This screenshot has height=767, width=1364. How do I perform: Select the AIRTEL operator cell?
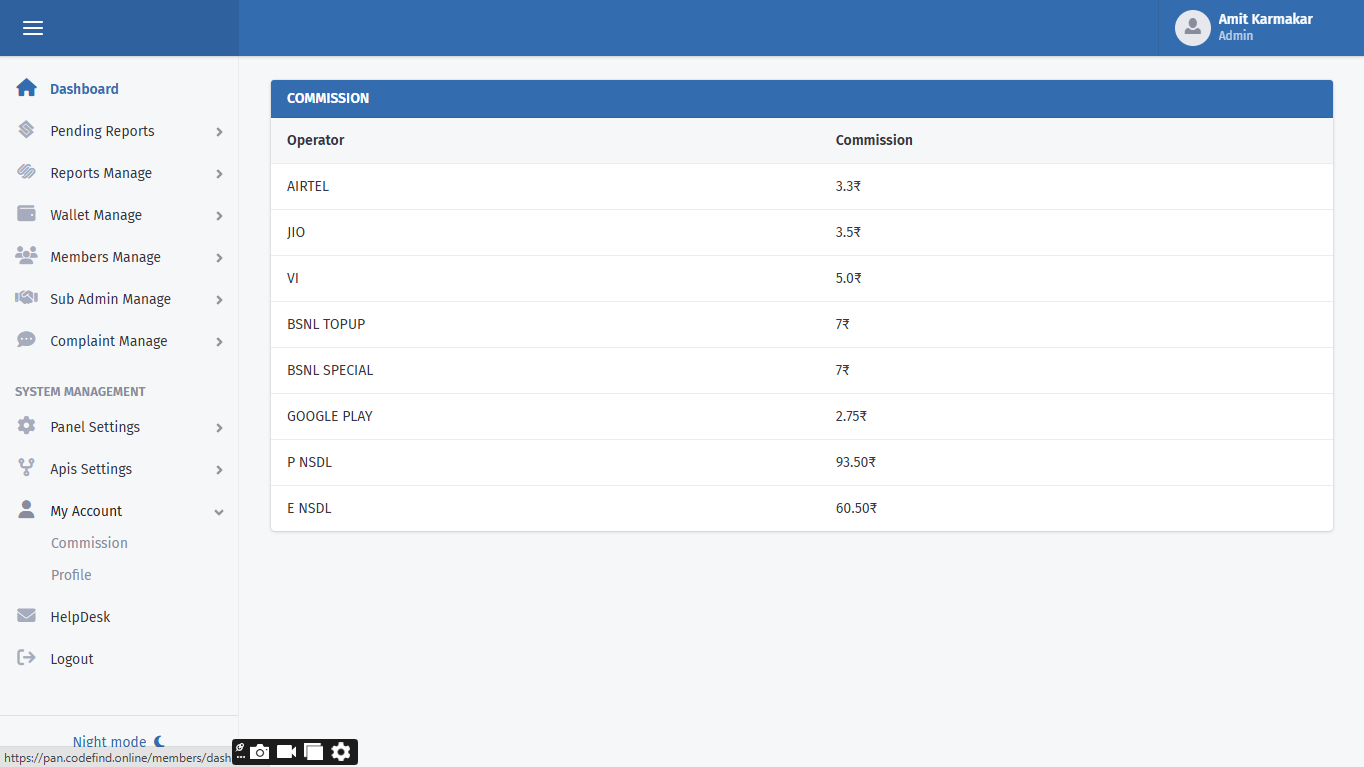point(308,186)
